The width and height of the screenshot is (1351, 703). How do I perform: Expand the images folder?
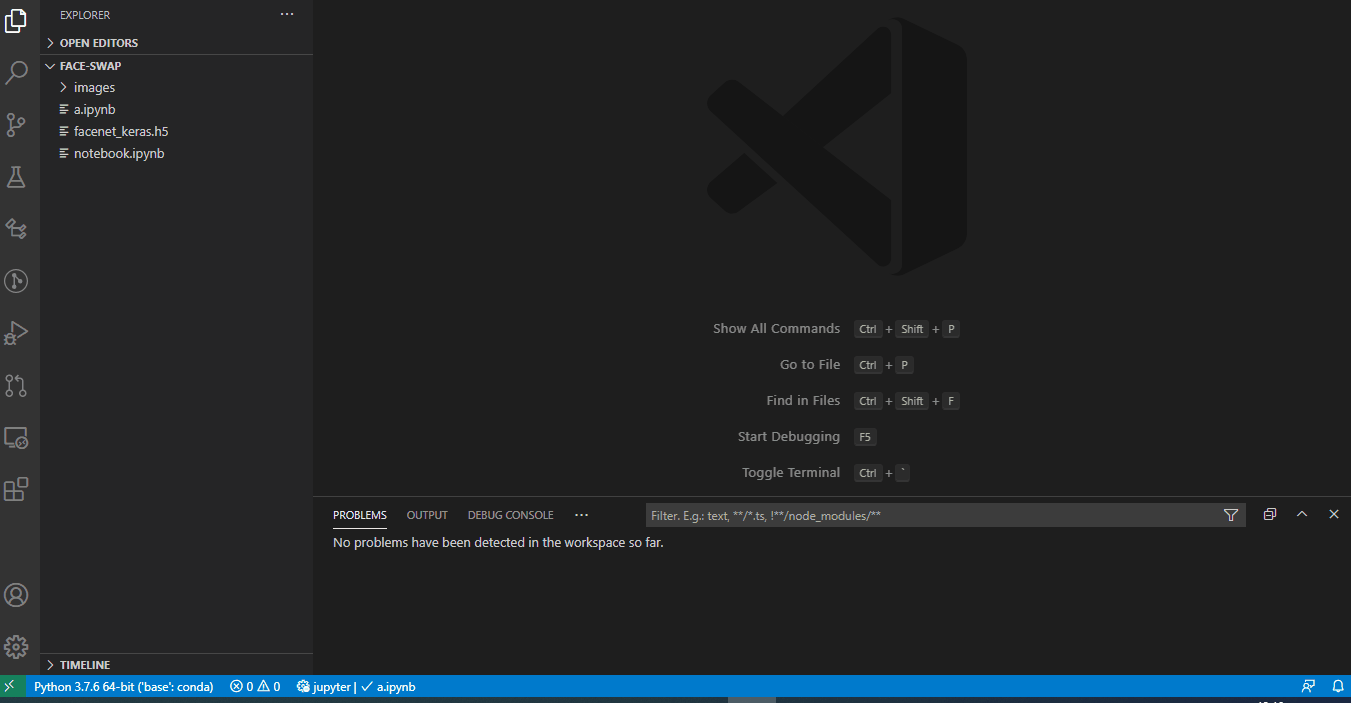176,88
